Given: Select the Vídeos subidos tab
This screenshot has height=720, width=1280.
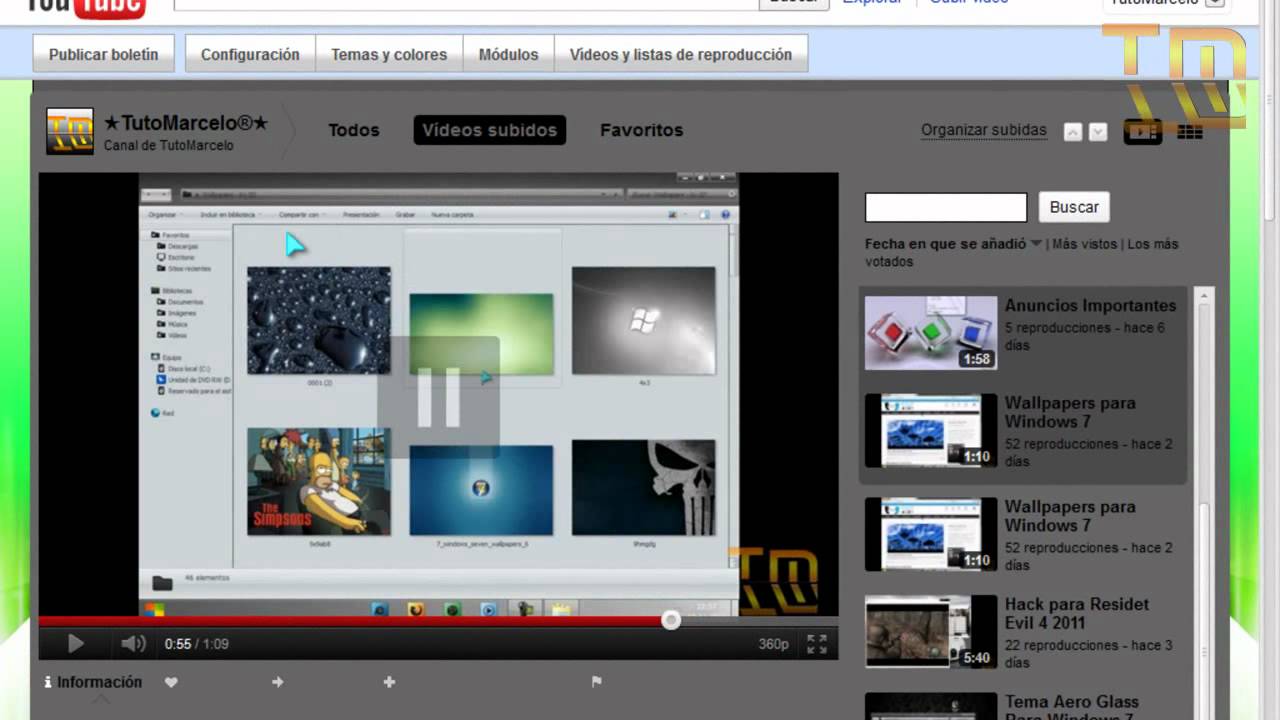Looking at the screenshot, I should click(x=490, y=130).
